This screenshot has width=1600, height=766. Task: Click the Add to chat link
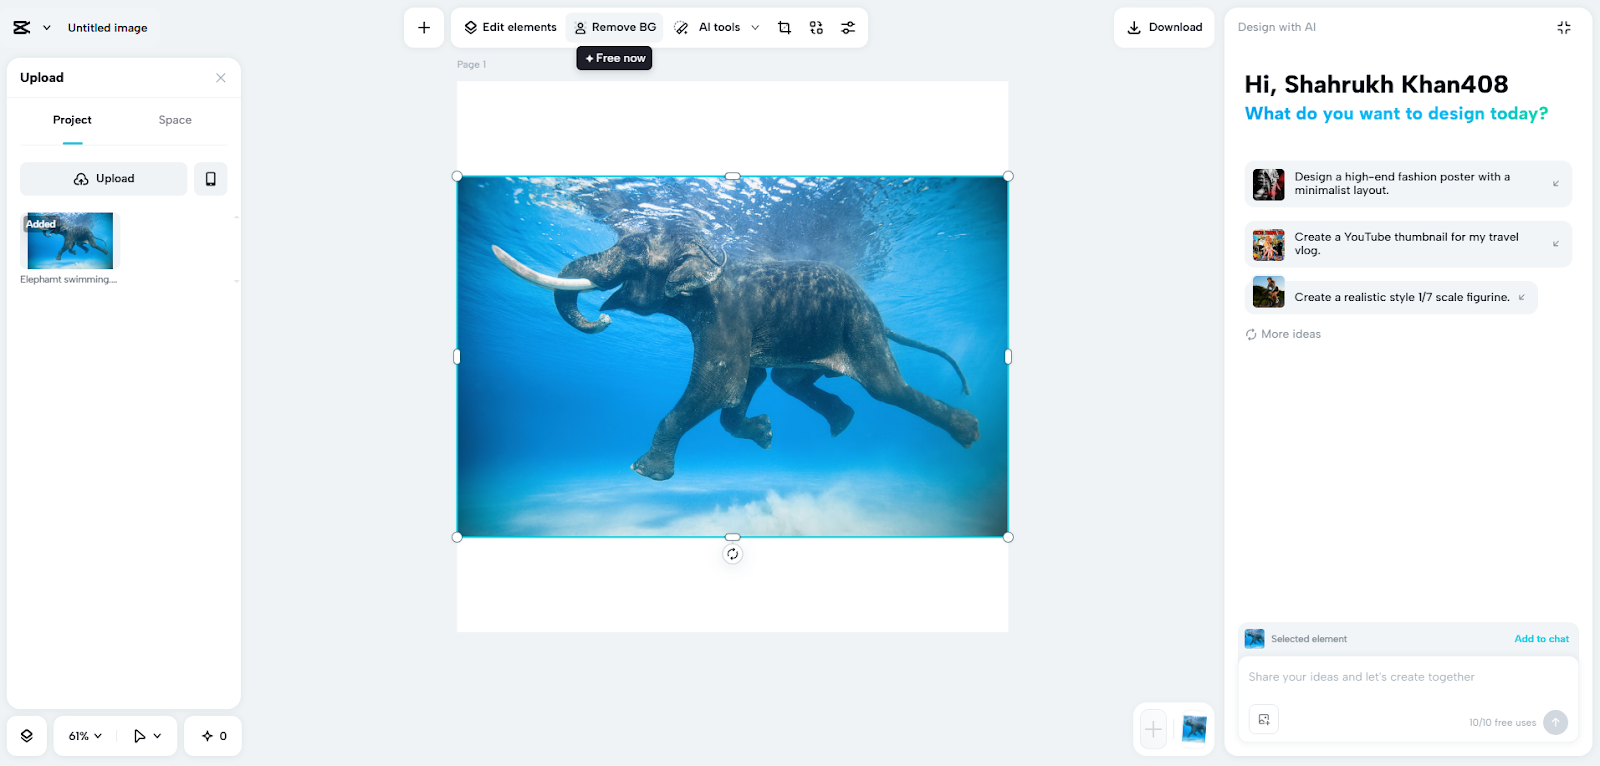(x=1540, y=639)
